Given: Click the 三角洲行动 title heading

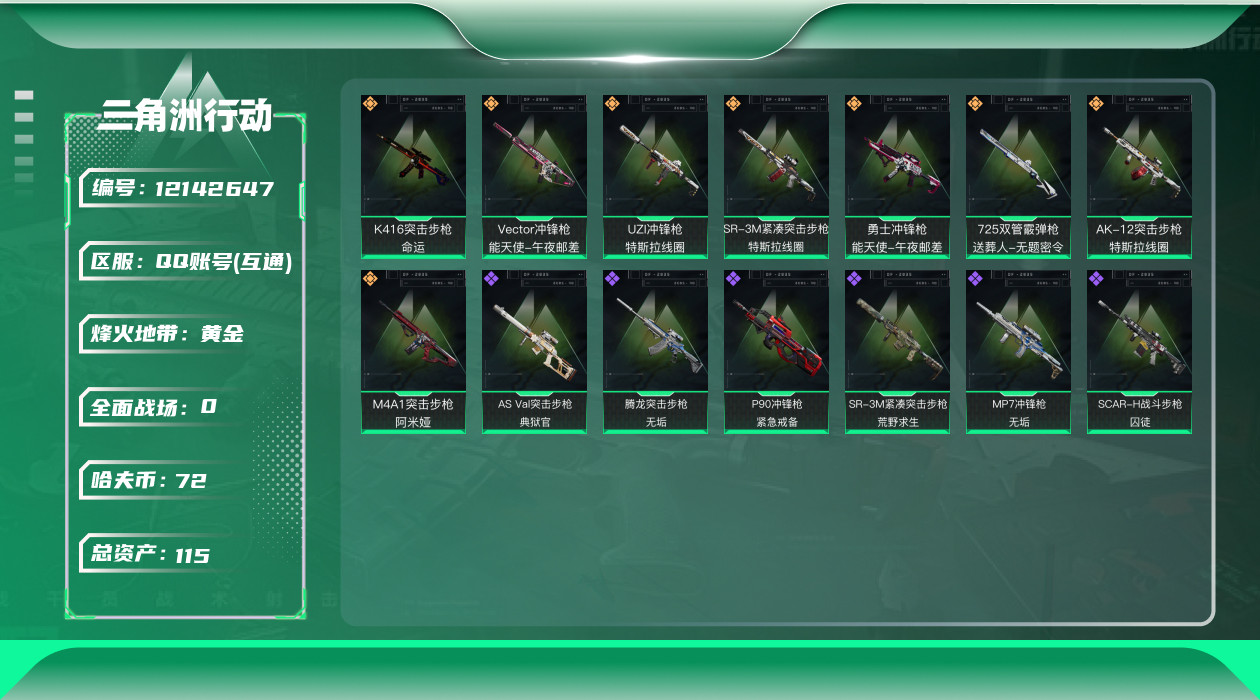Looking at the screenshot, I should (185, 115).
